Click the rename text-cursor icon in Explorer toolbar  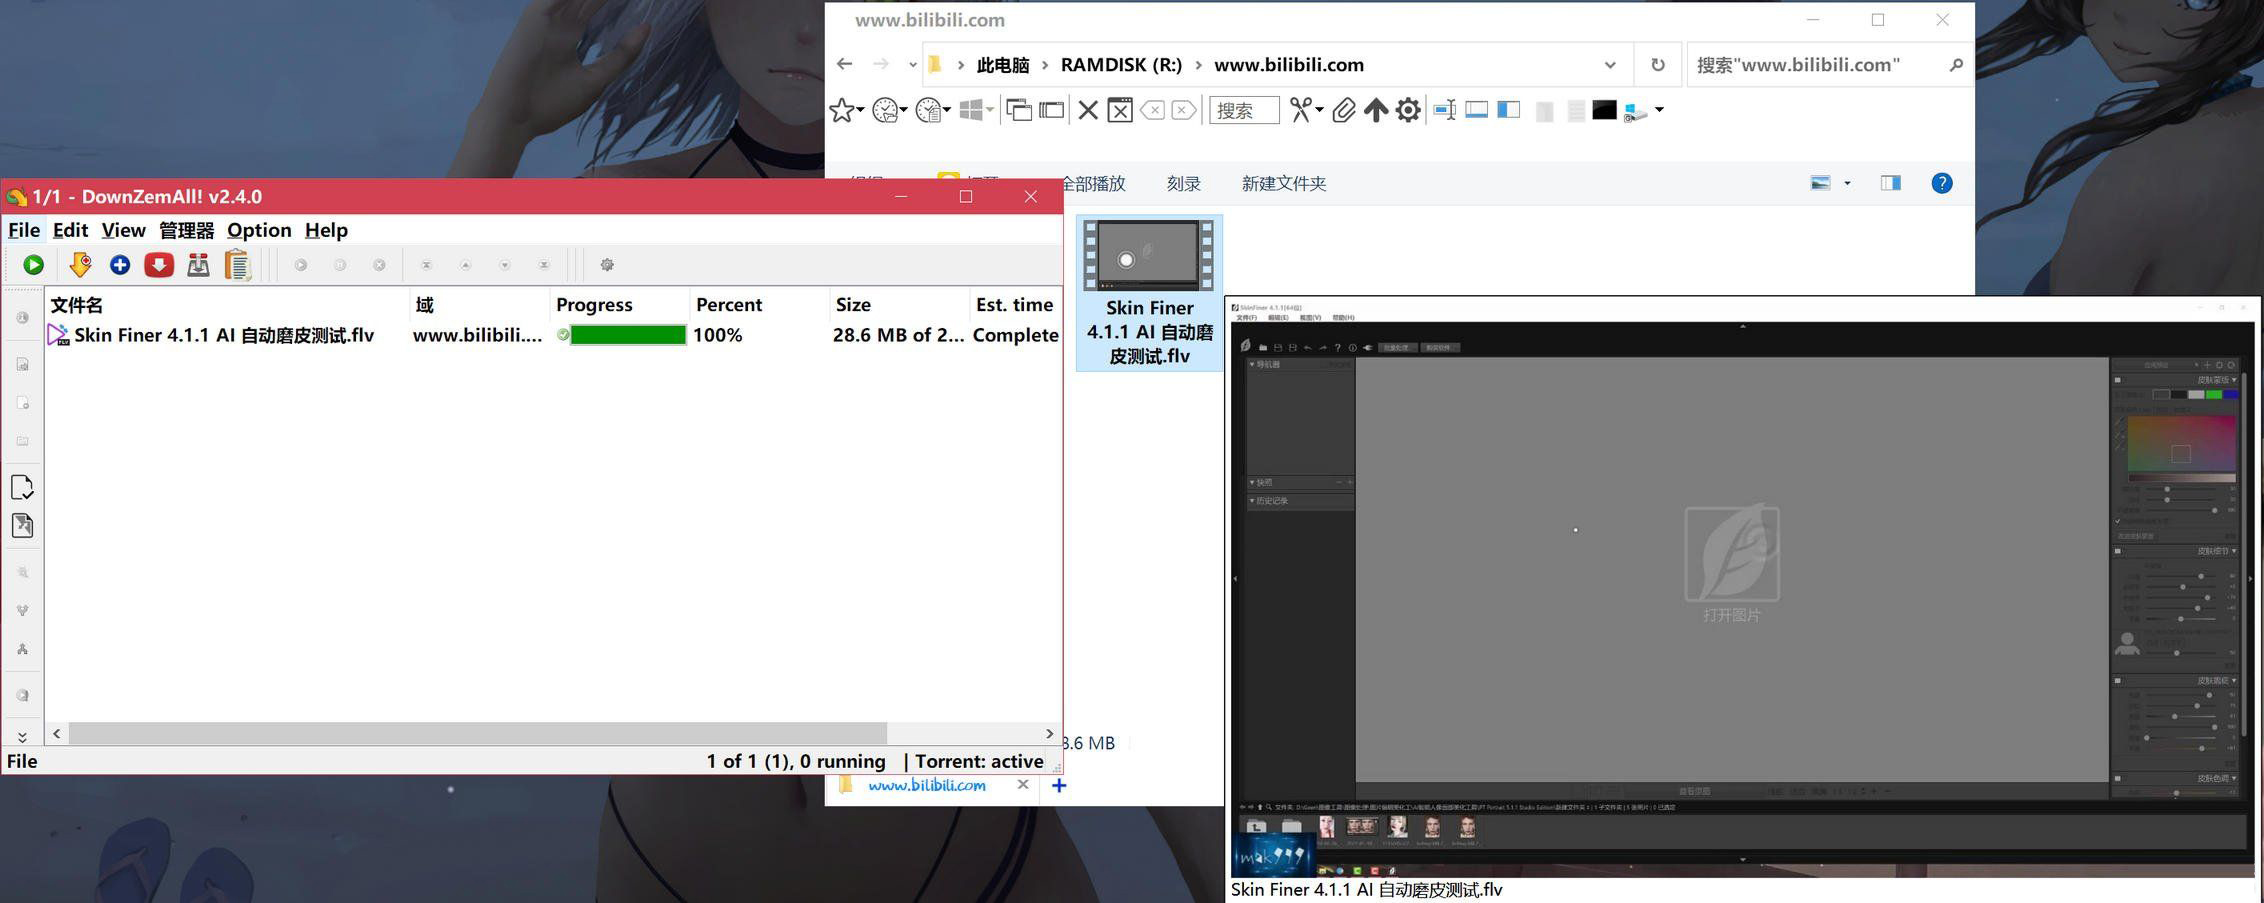(x=1444, y=110)
